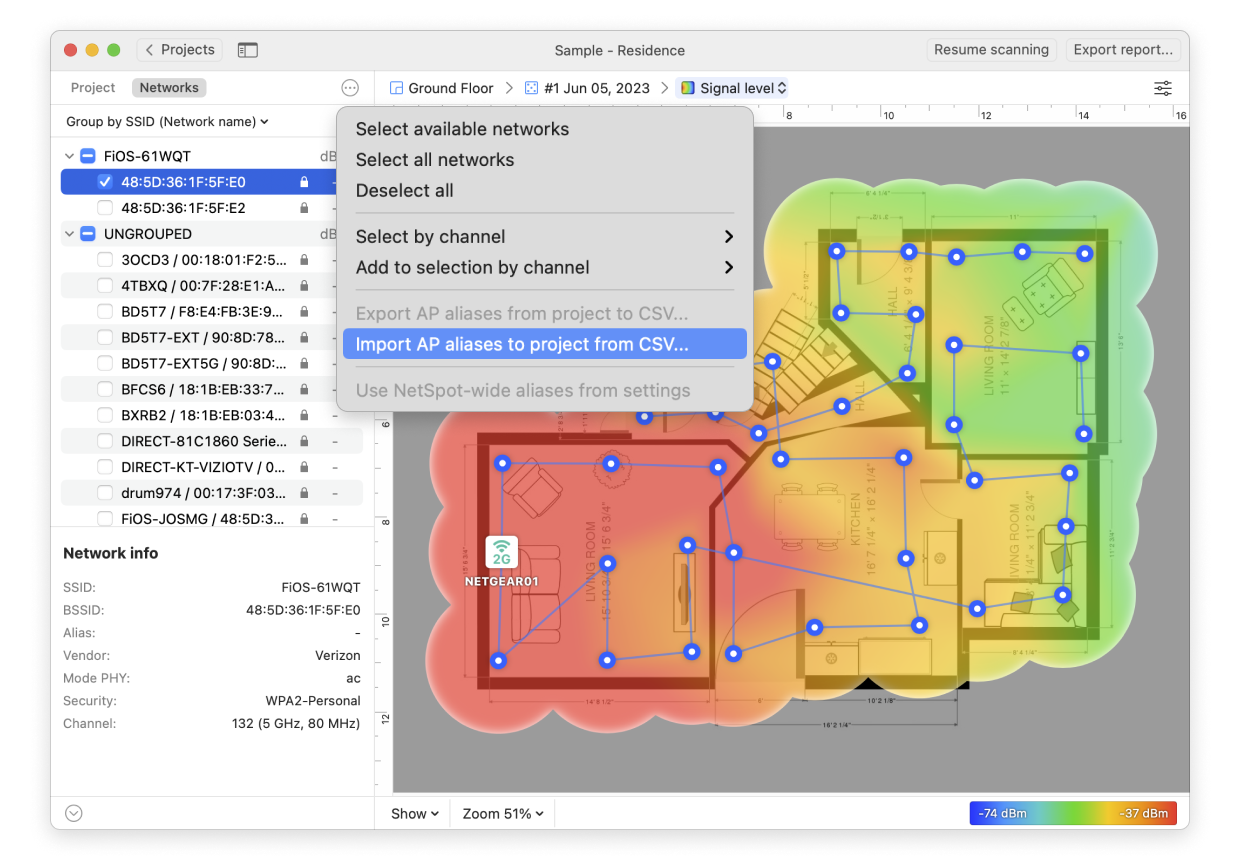This screenshot has height=860, width=1240.
Task: Click the Resume scanning button
Action: click(x=991, y=50)
